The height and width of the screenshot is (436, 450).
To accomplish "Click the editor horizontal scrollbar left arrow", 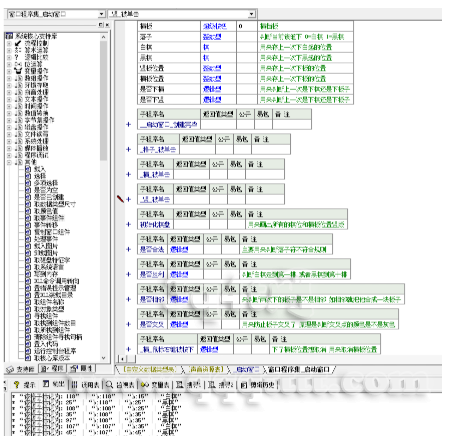I will coord(123,359).
